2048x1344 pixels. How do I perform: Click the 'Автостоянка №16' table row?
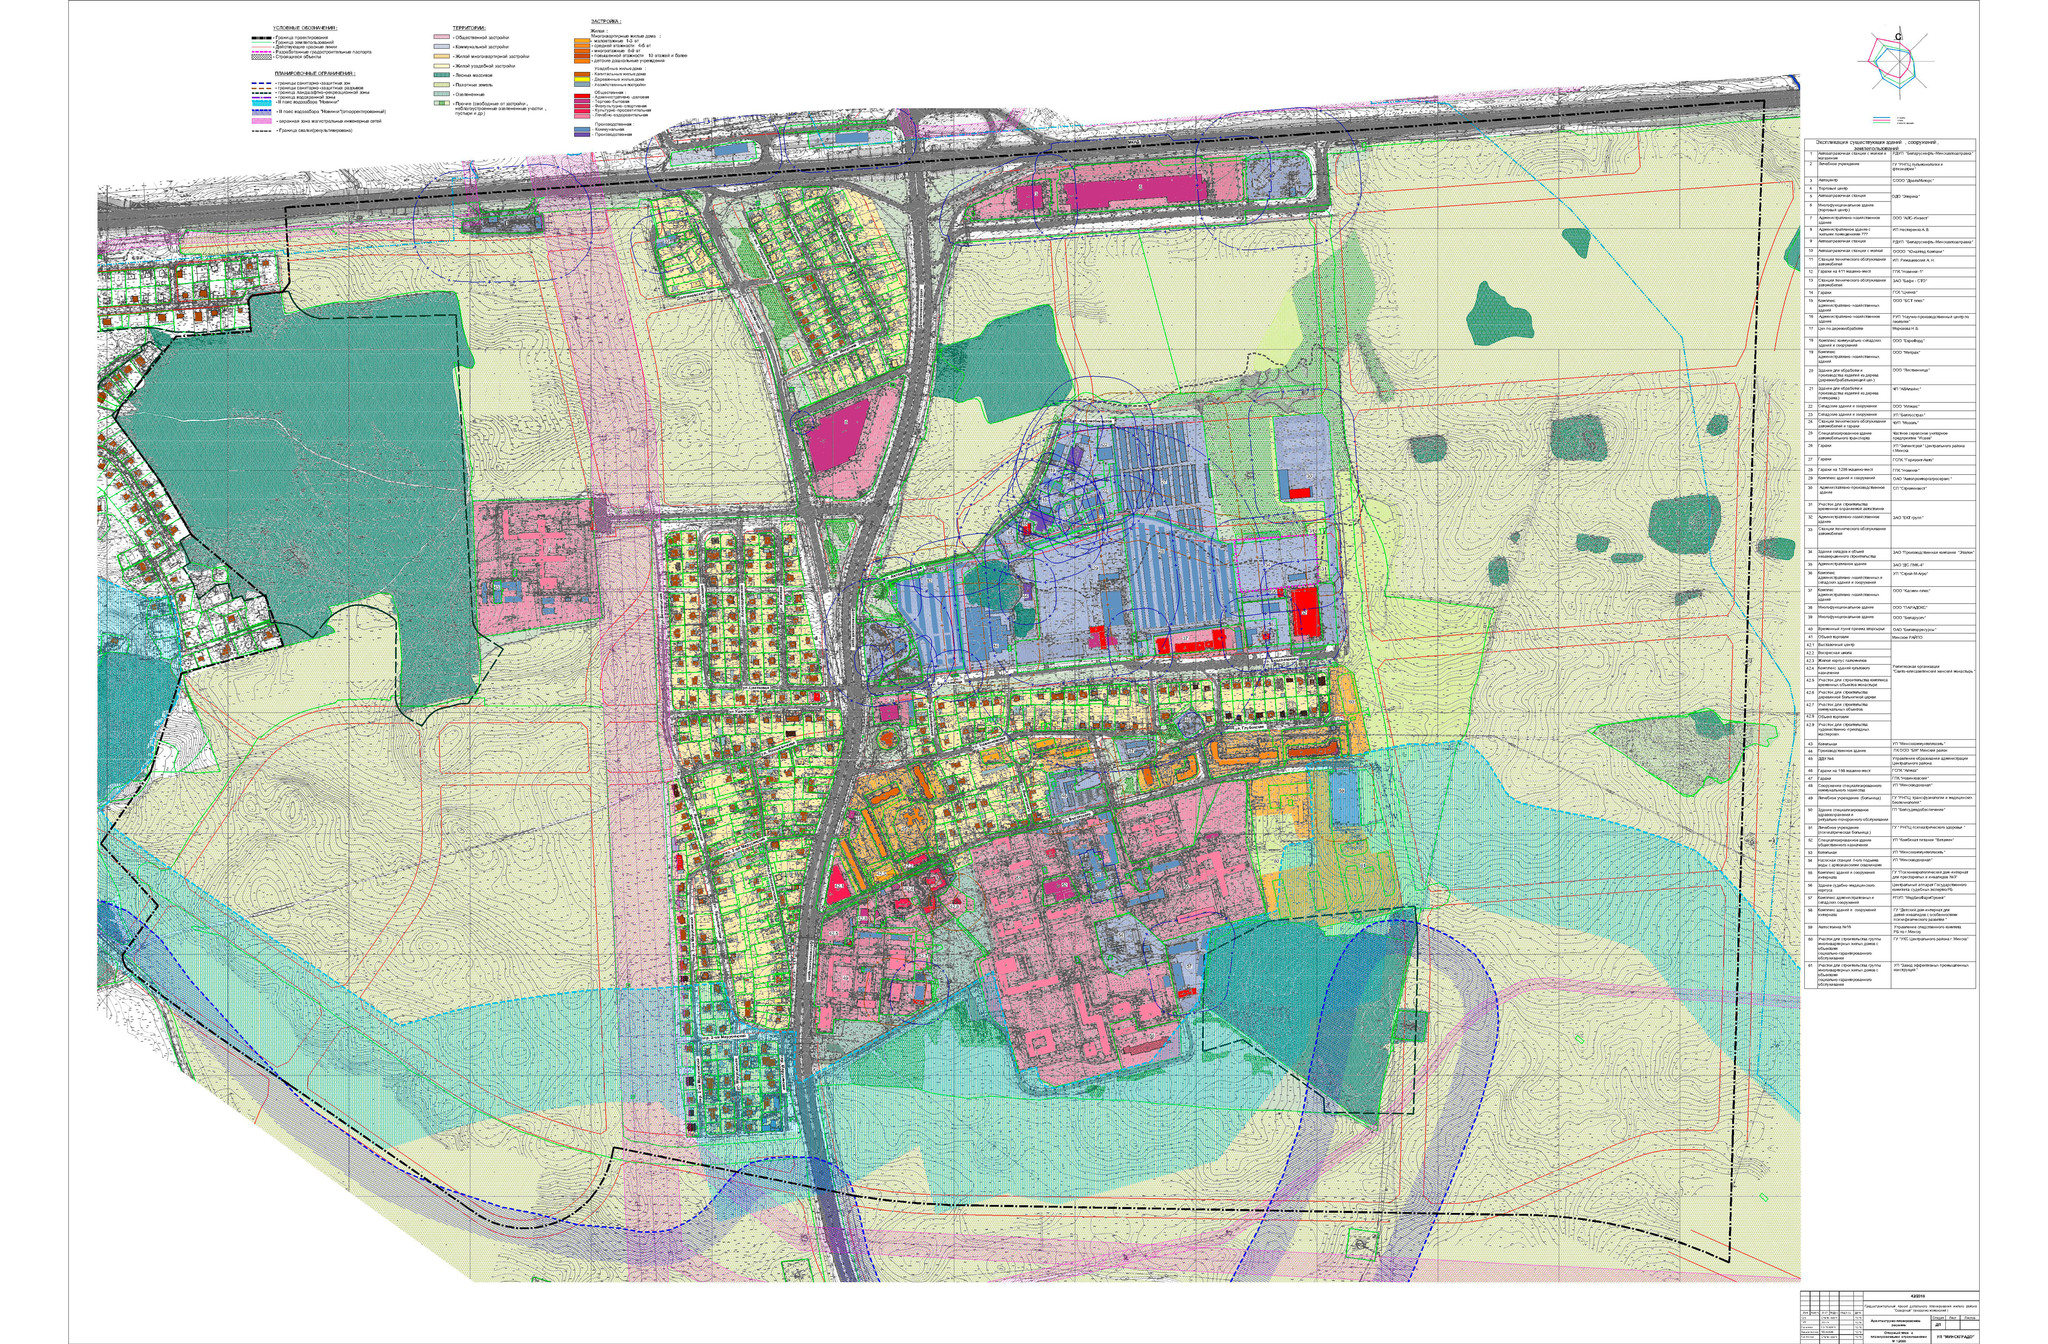[1890, 929]
